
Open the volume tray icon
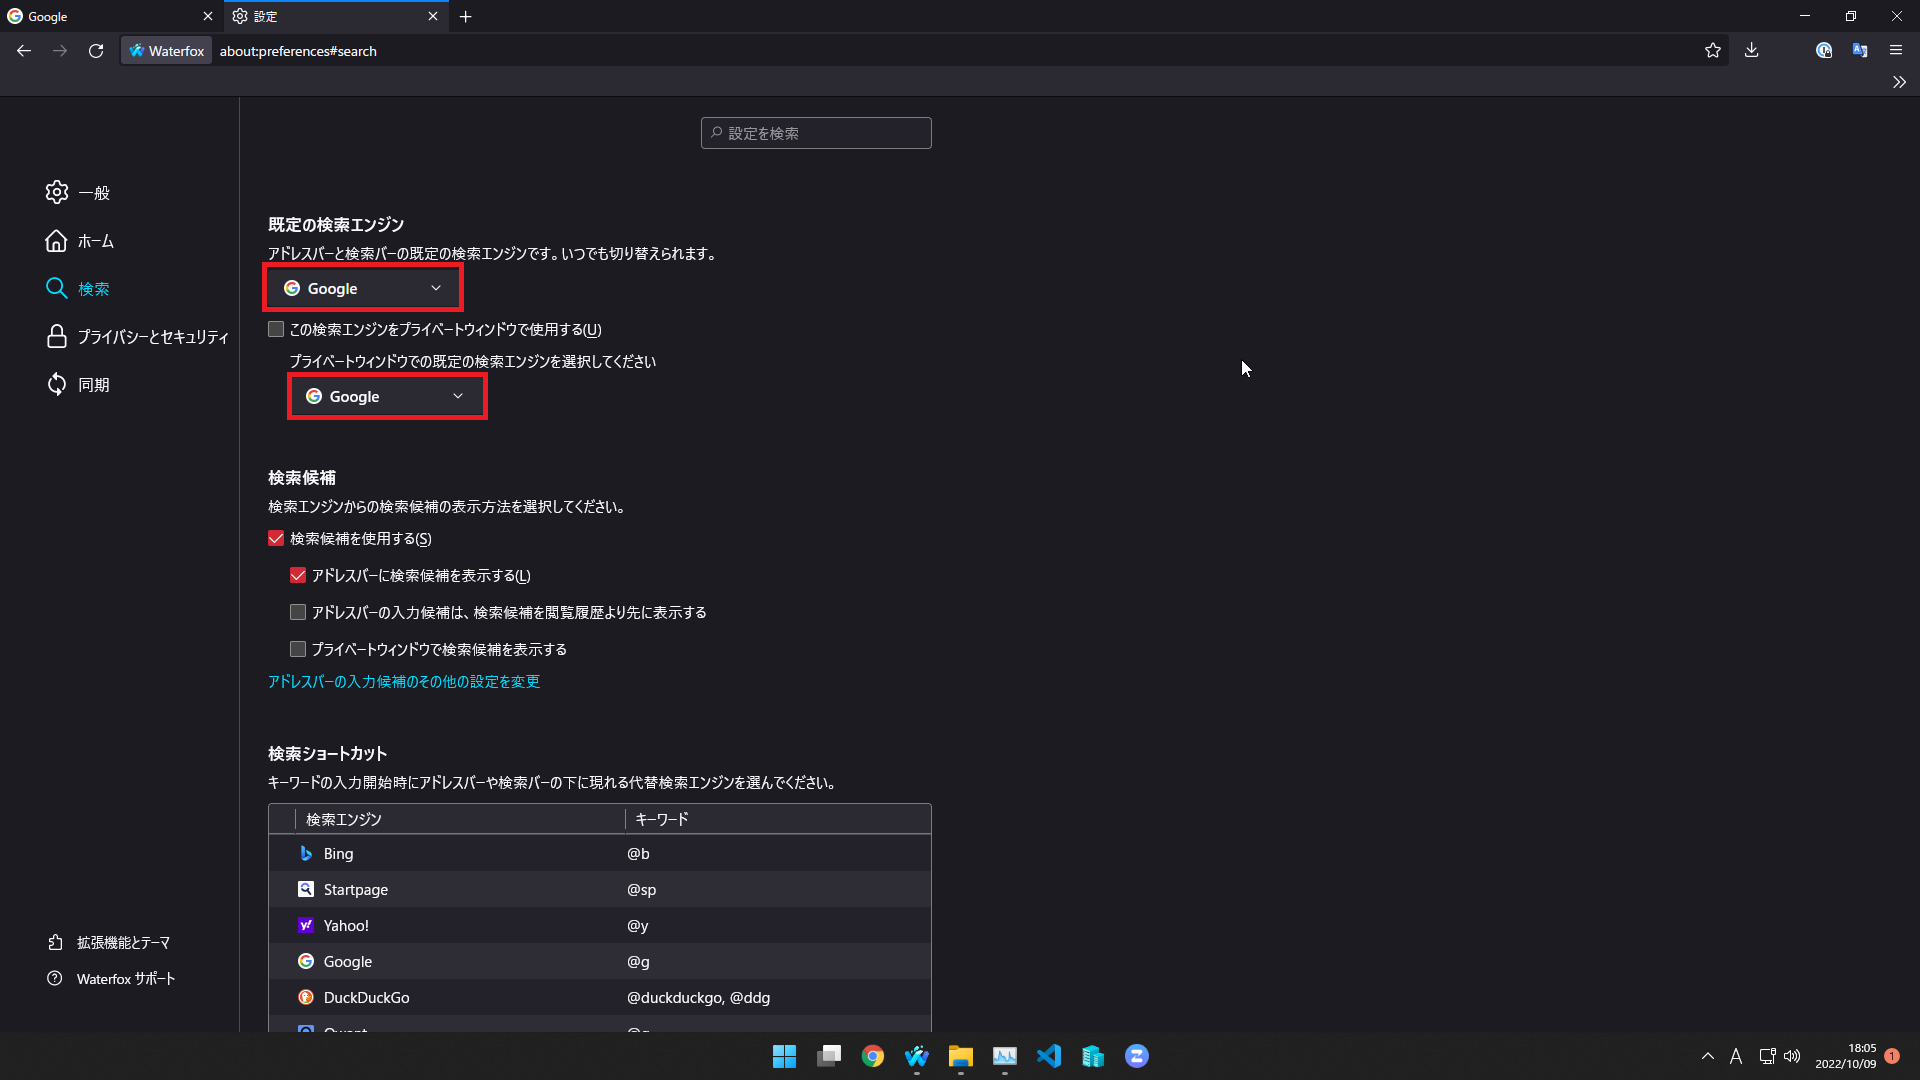(1792, 1056)
